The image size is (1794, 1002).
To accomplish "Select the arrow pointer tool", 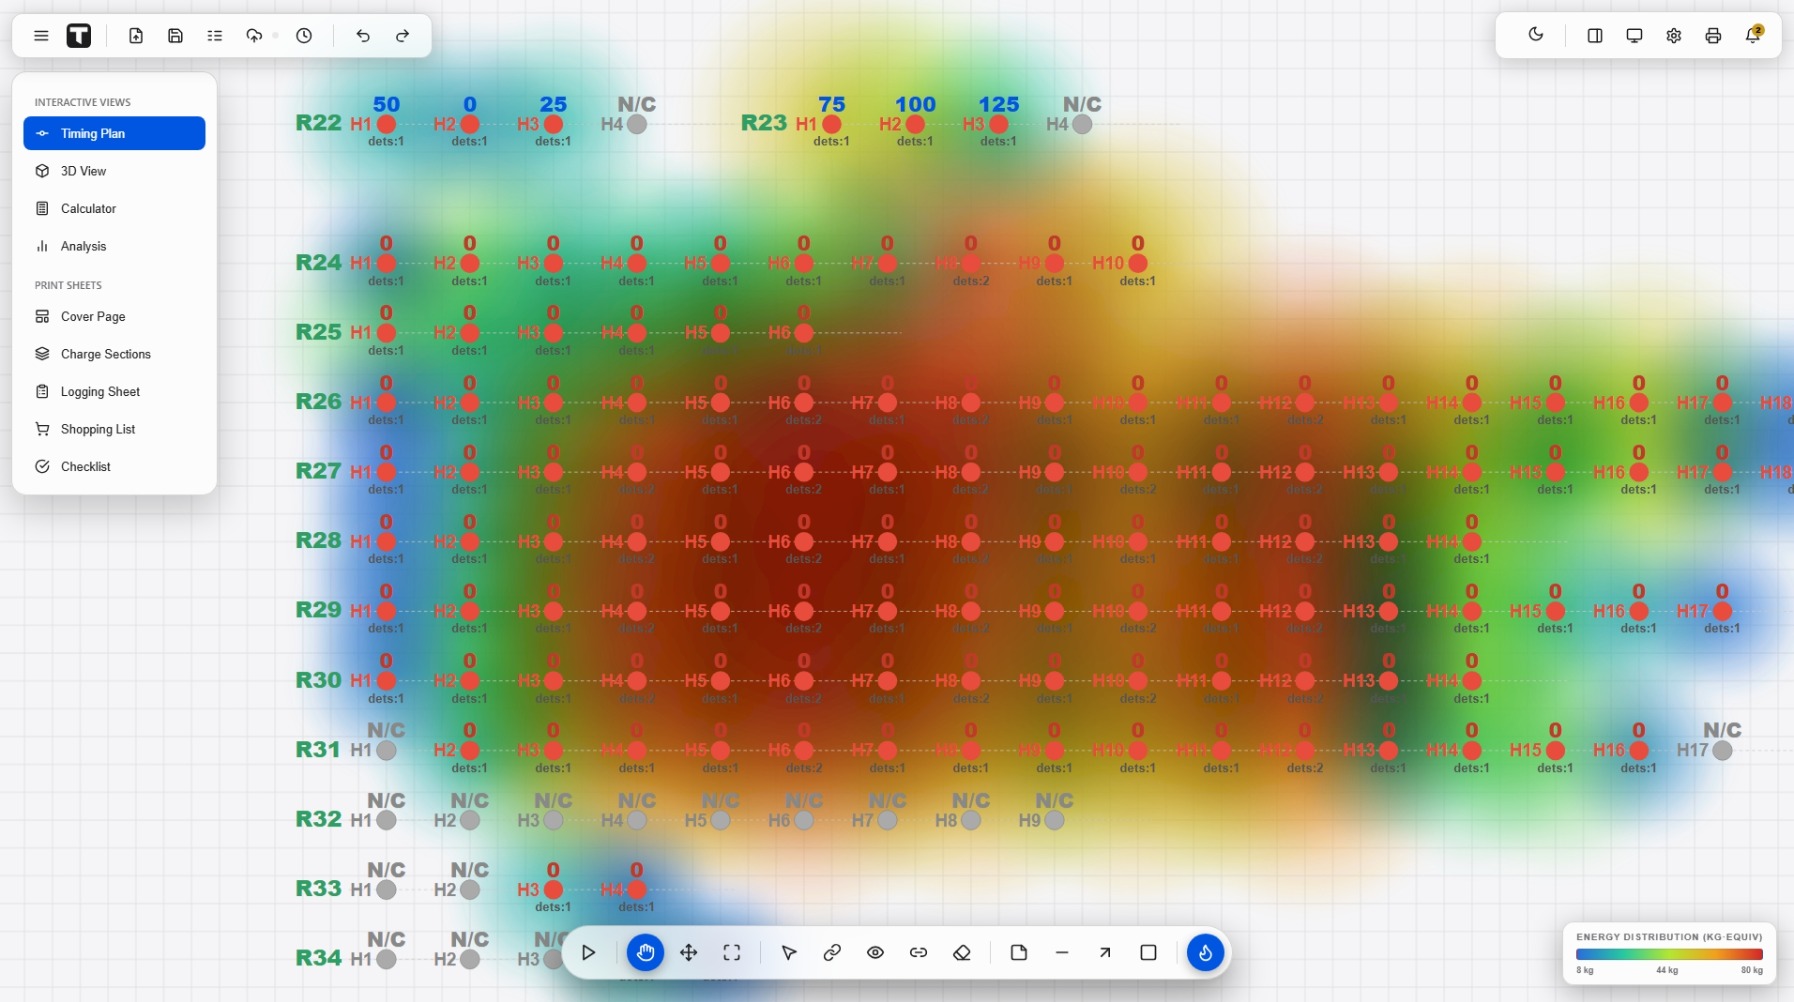I will pyautogui.click(x=789, y=953).
